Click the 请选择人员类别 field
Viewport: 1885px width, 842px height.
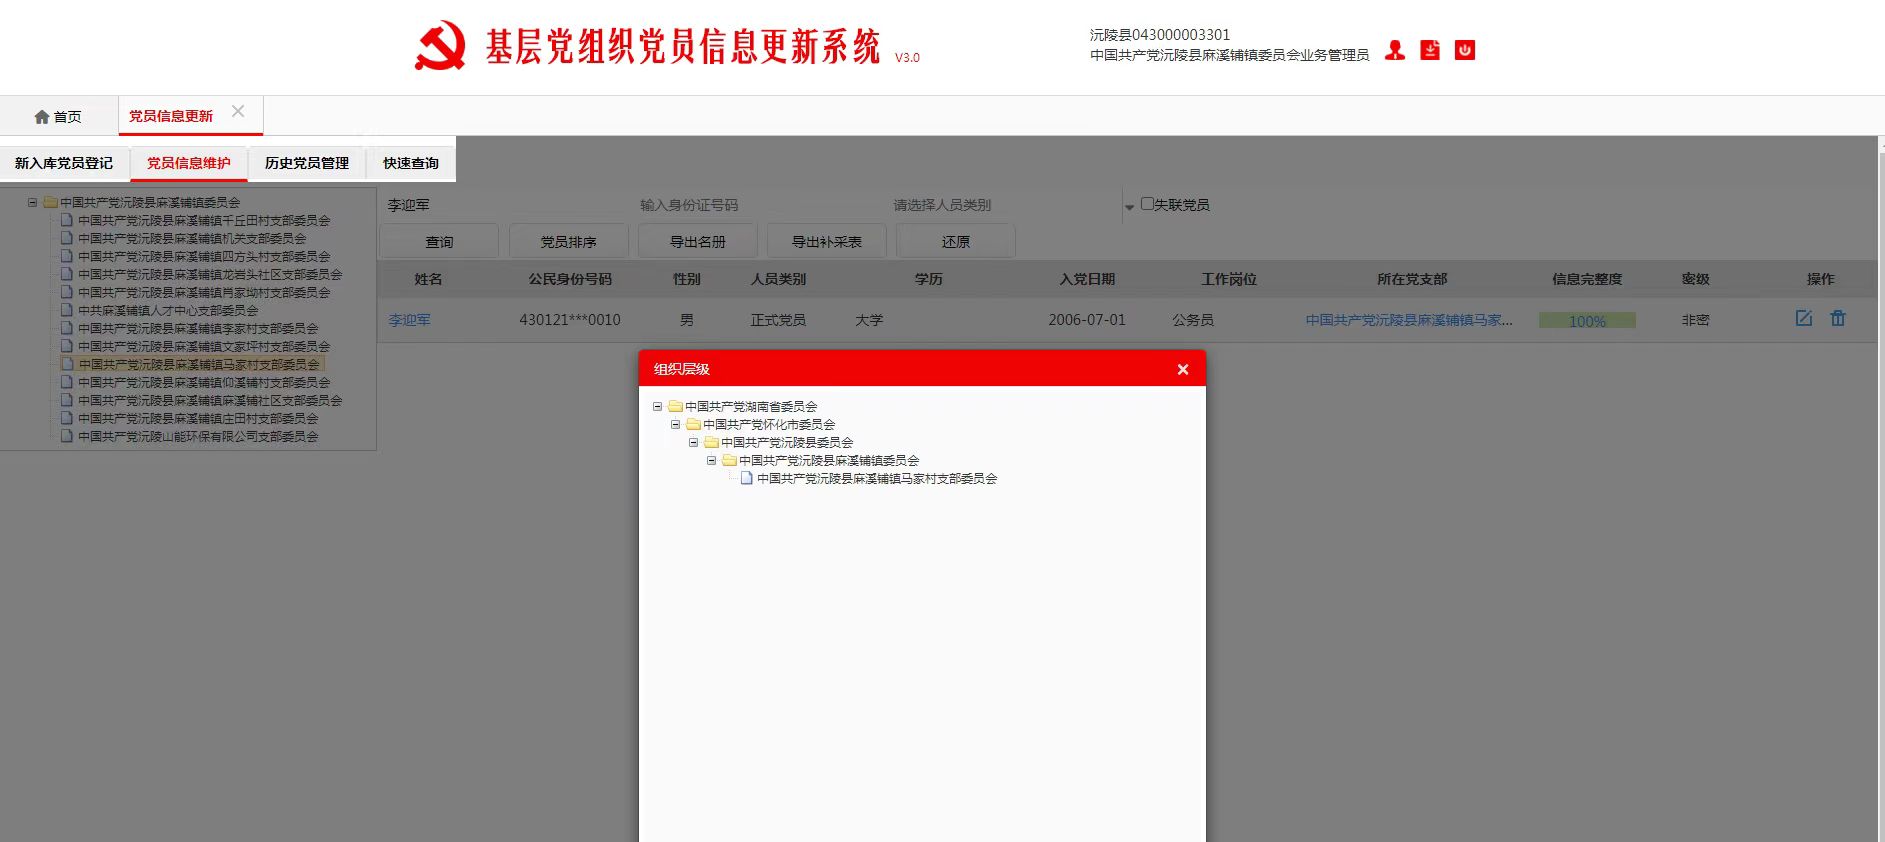coord(1005,205)
